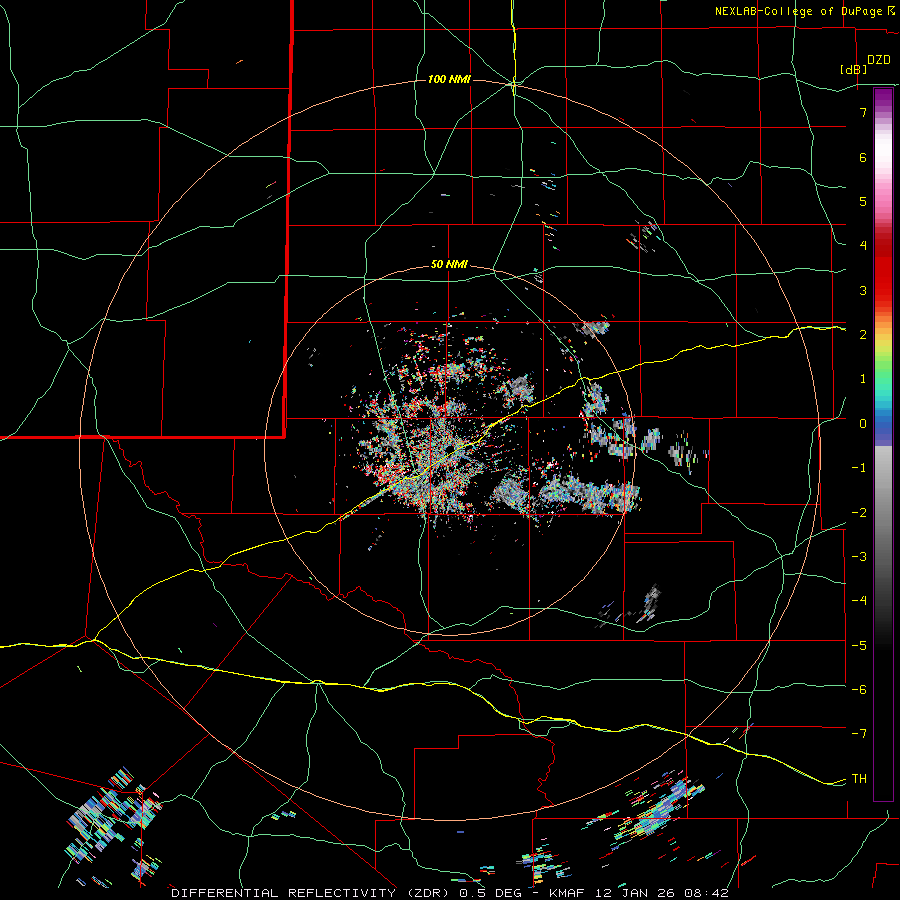
Task: Click the 6 value on color scale
Action: pos(863,157)
